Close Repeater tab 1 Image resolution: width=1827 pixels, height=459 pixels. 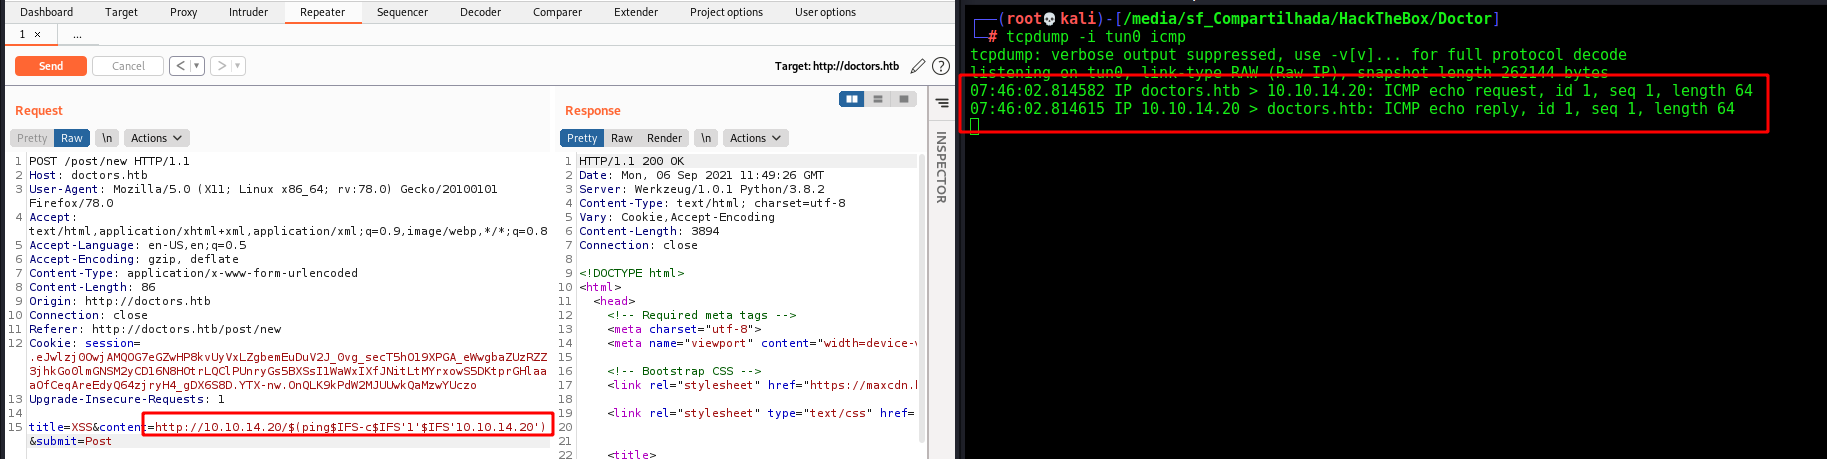pos(38,34)
